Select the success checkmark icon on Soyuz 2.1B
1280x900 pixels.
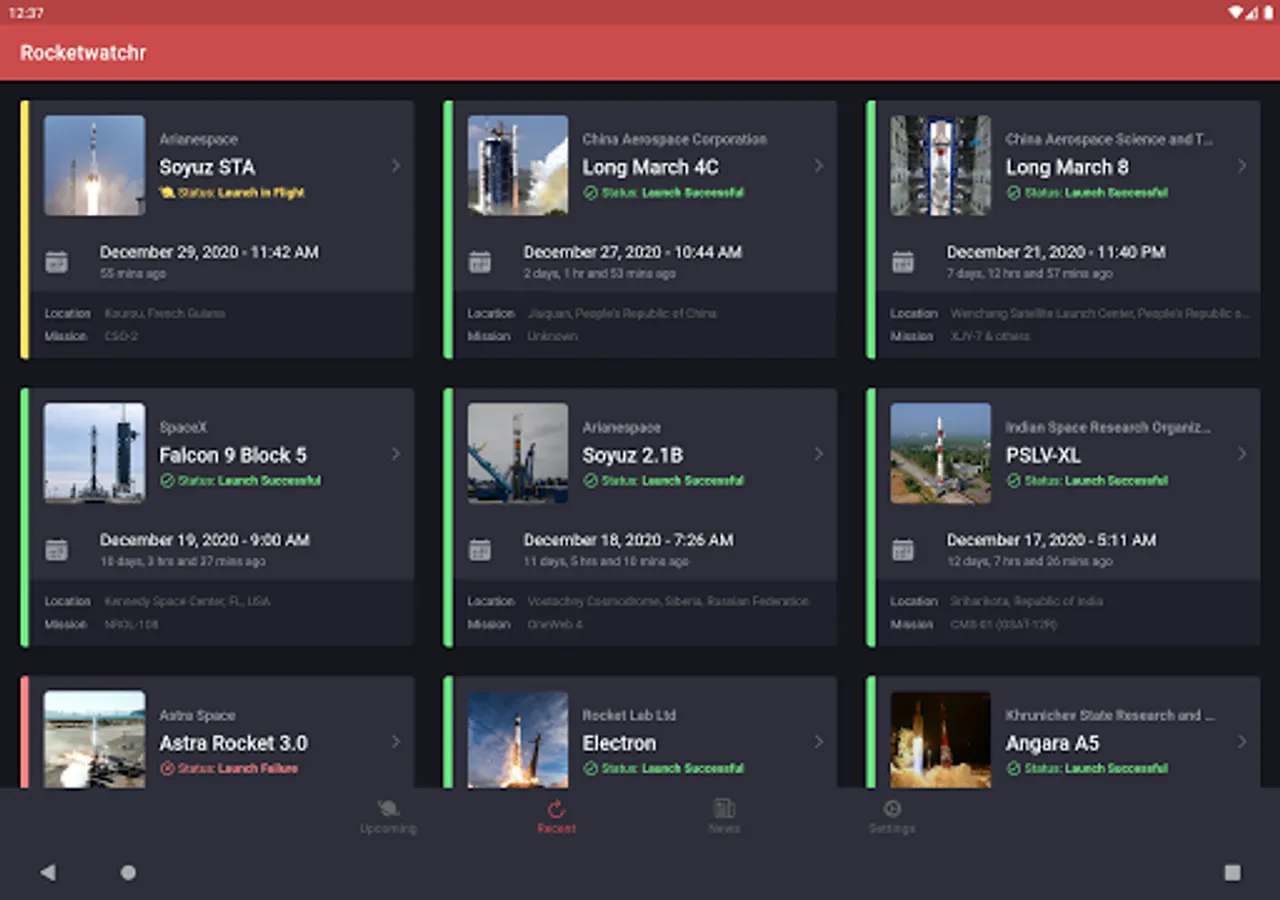click(x=590, y=481)
